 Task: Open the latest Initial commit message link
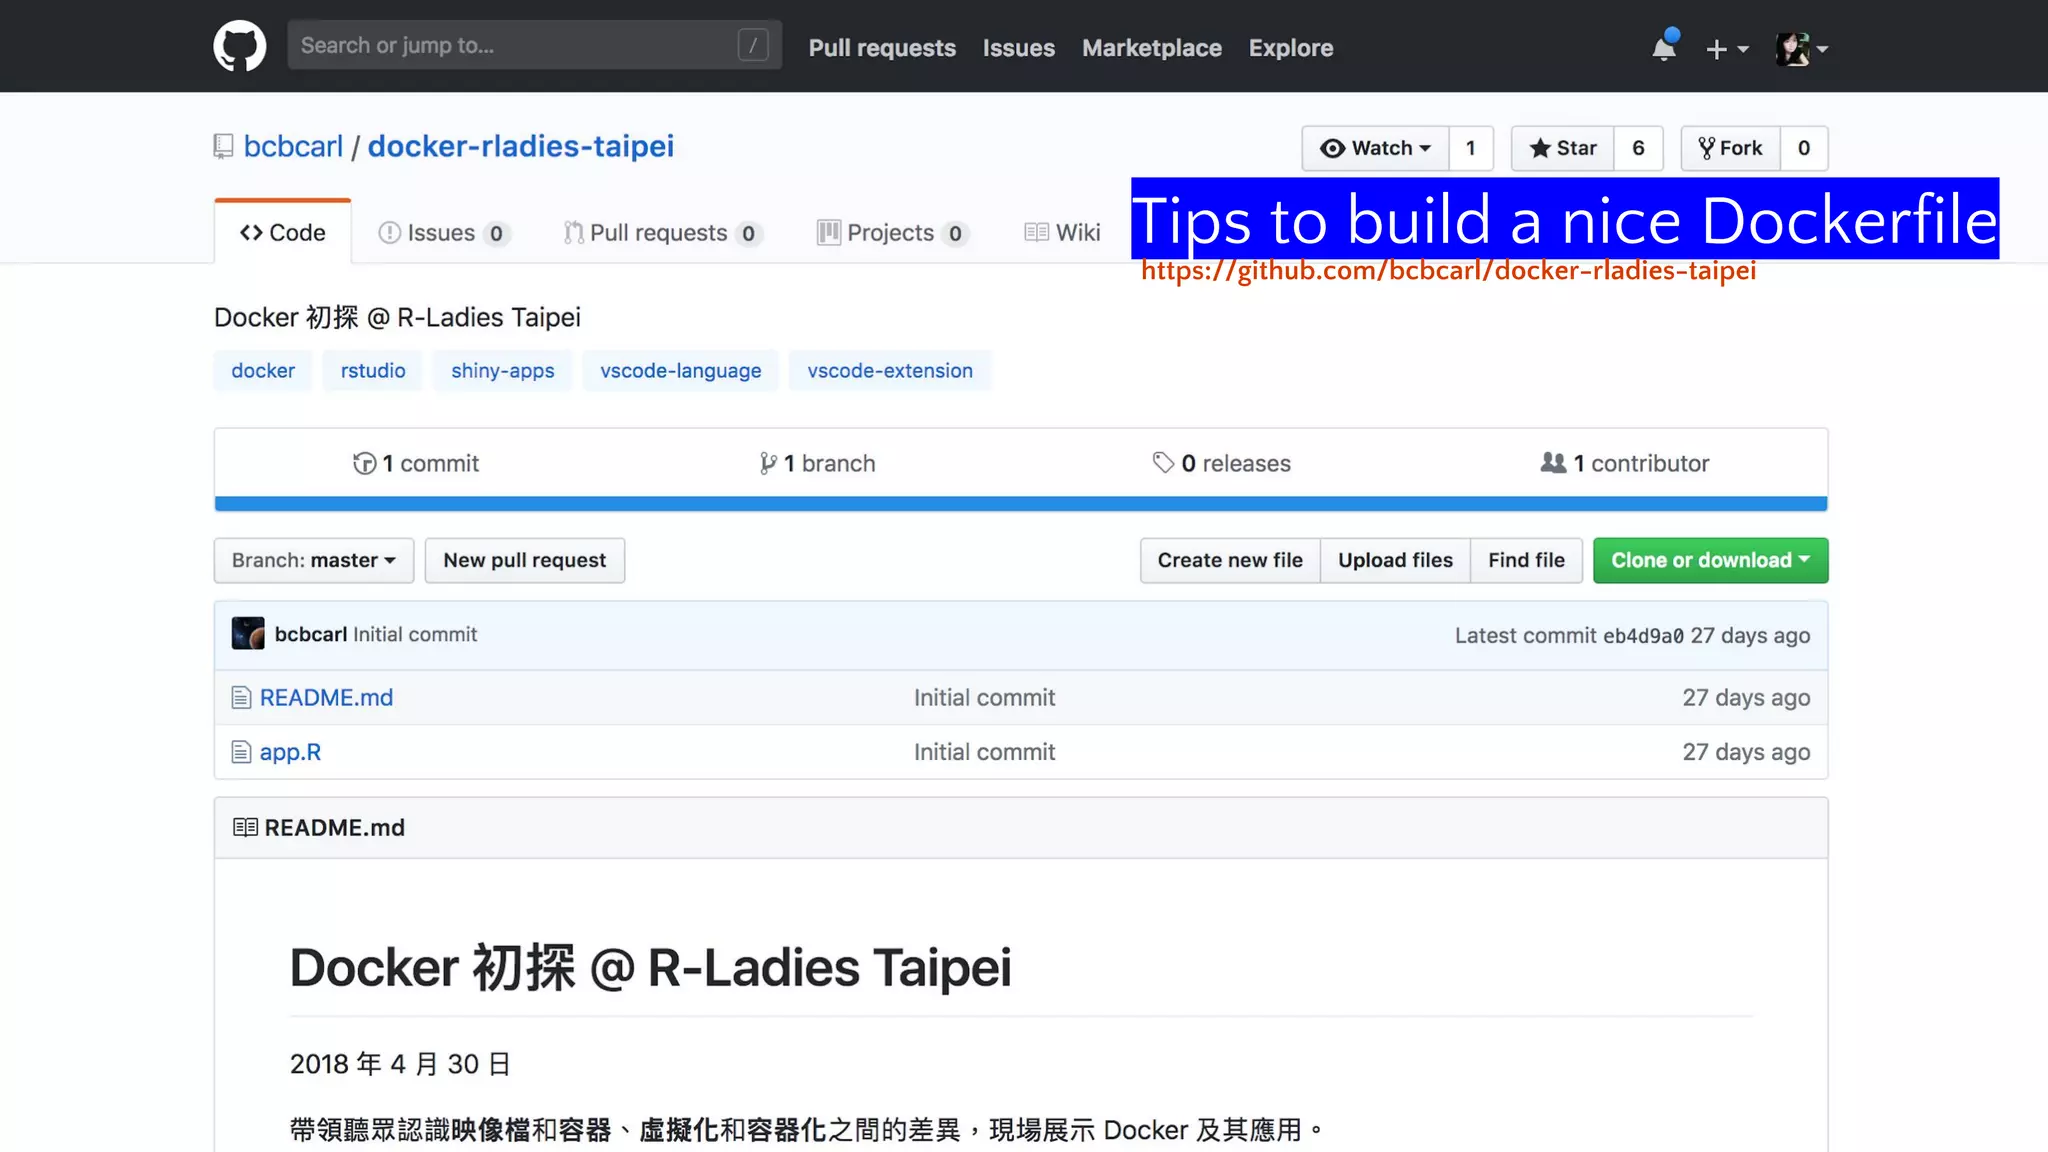coord(415,634)
